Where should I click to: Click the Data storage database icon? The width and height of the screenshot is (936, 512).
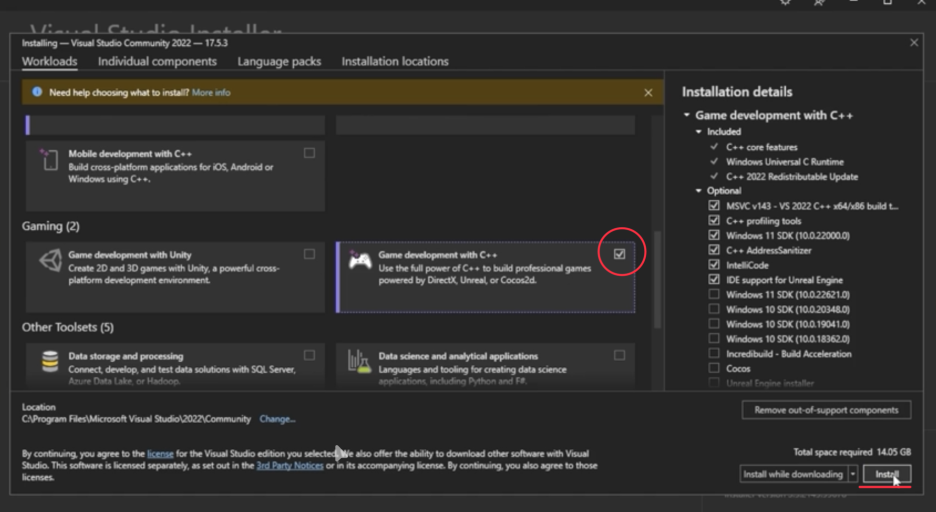pyautogui.click(x=50, y=362)
